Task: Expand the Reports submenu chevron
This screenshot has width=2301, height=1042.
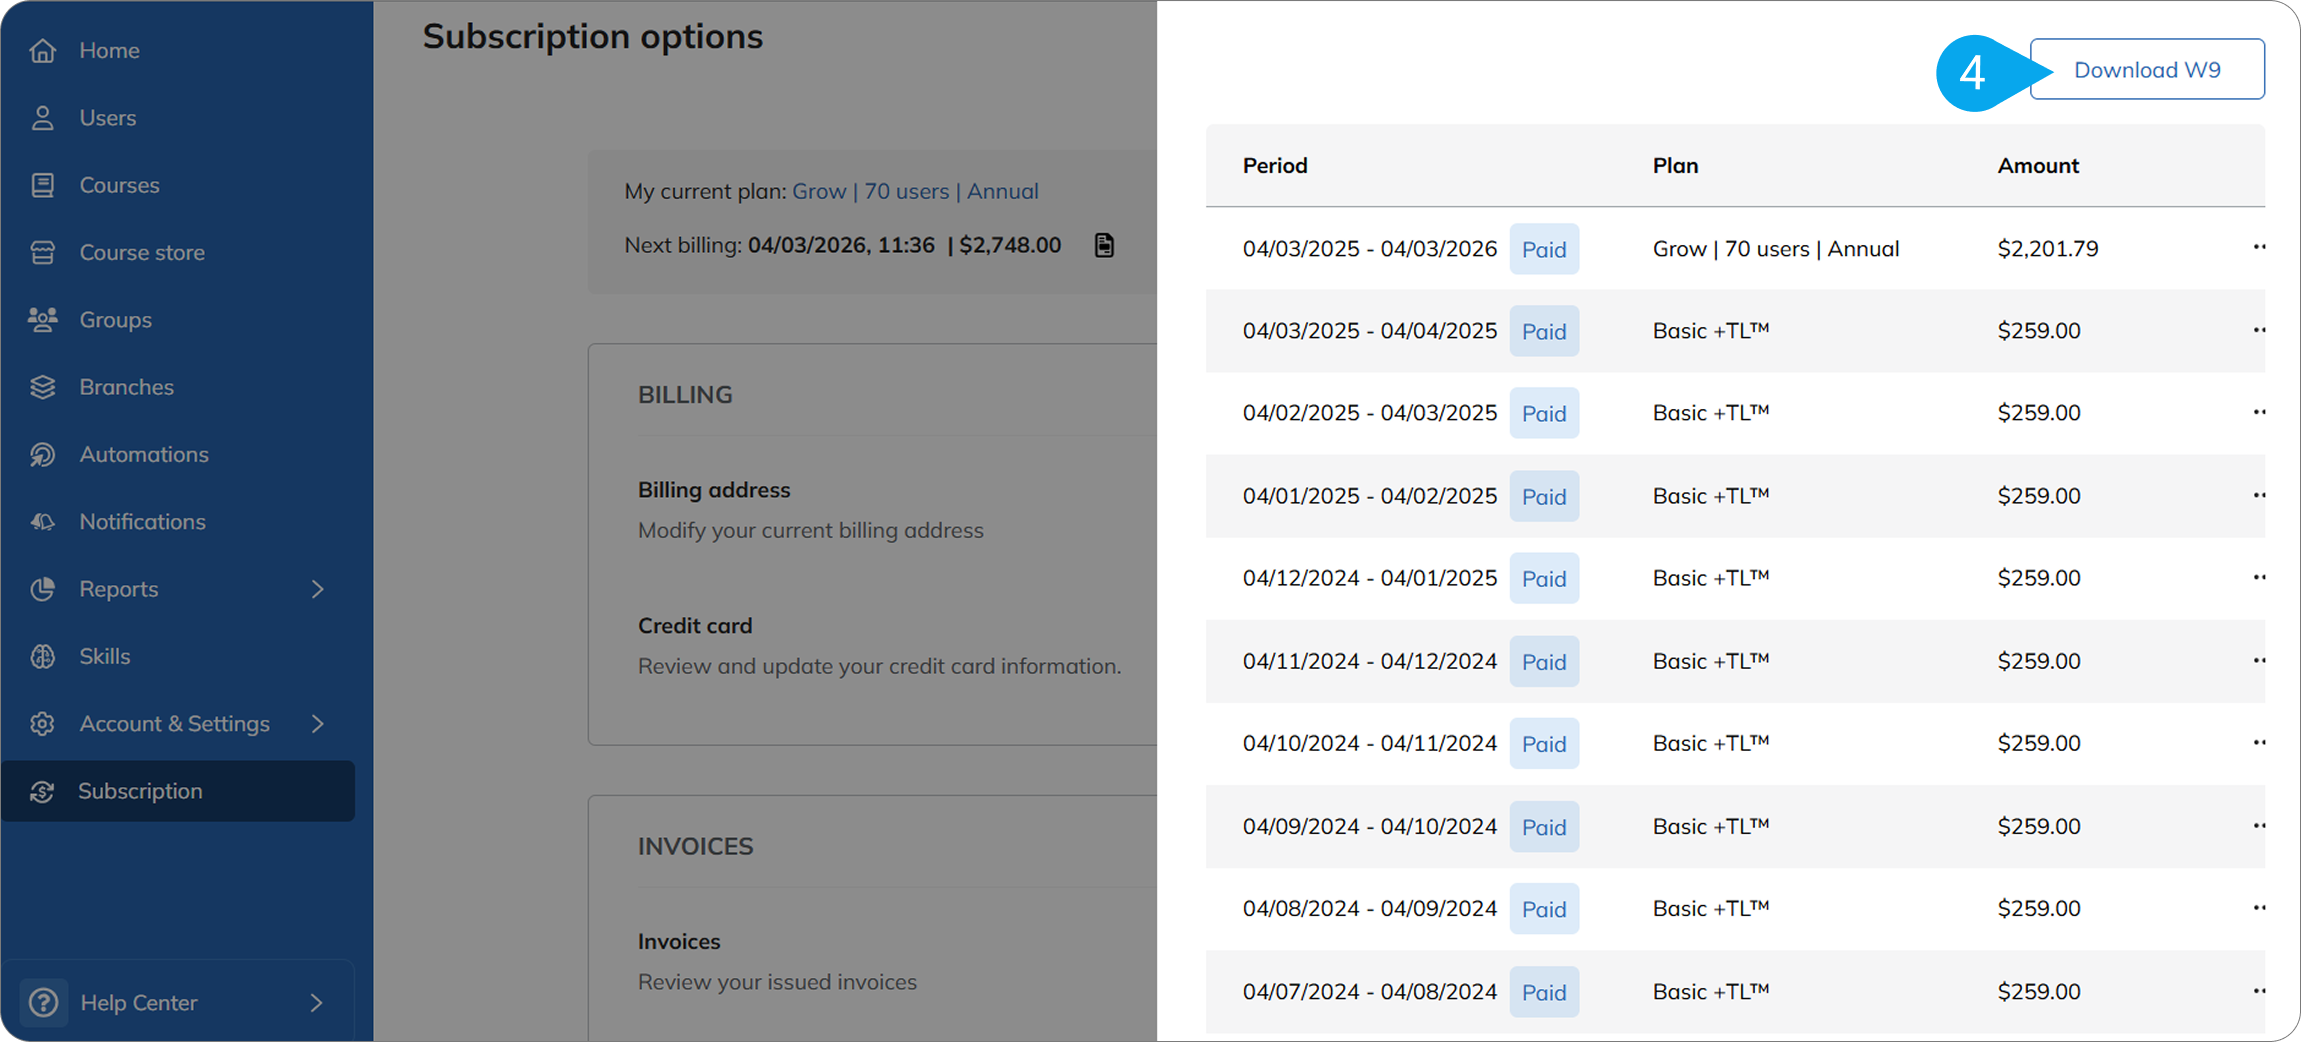Action: click(x=317, y=589)
